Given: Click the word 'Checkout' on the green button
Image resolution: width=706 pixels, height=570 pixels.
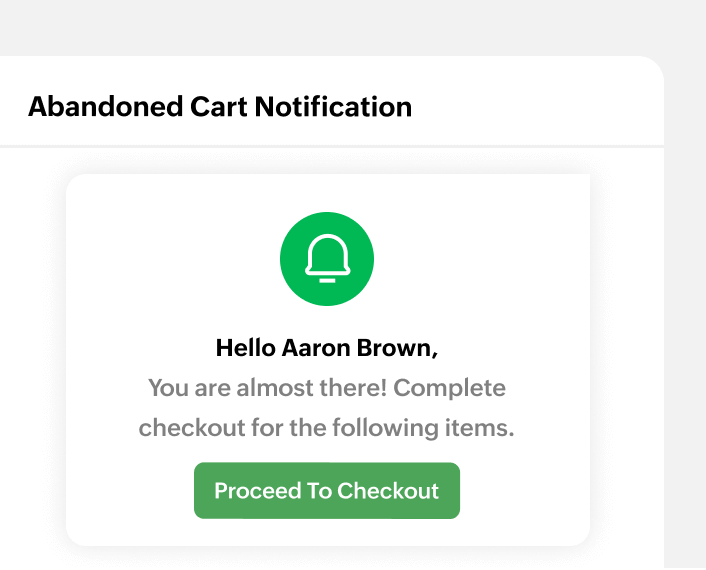Looking at the screenshot, I should click(x=388, y=491).
